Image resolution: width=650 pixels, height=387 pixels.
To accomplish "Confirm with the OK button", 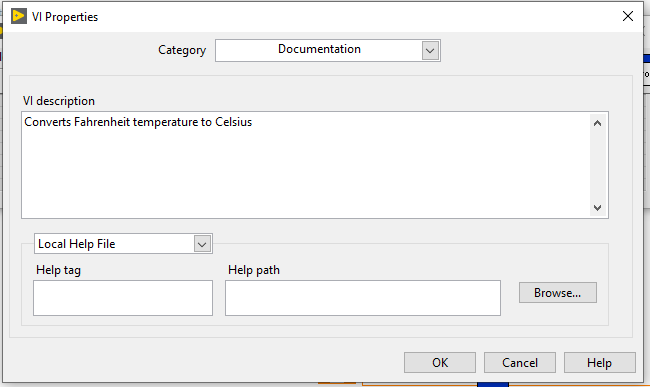I will click(440, 363).
